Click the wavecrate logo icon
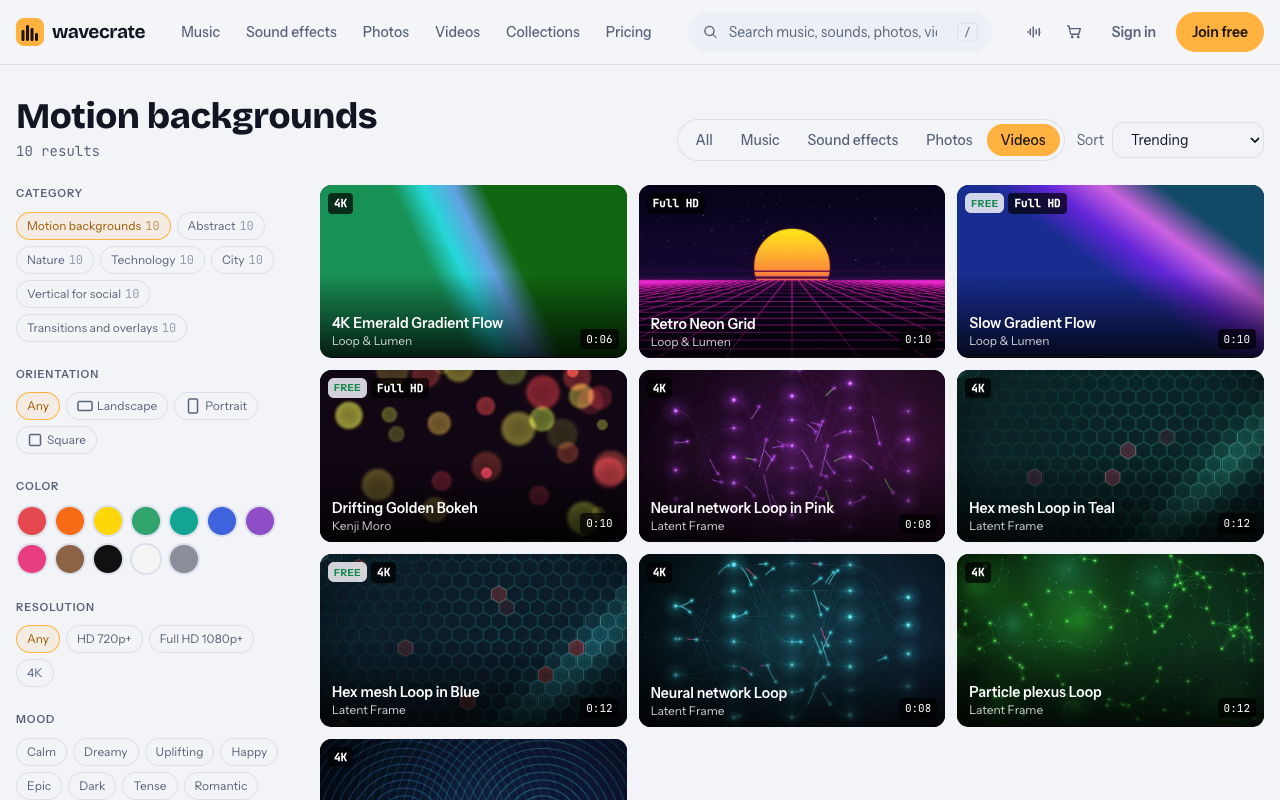The width and height of the screenshot is (1280, 800). (30, 32)
